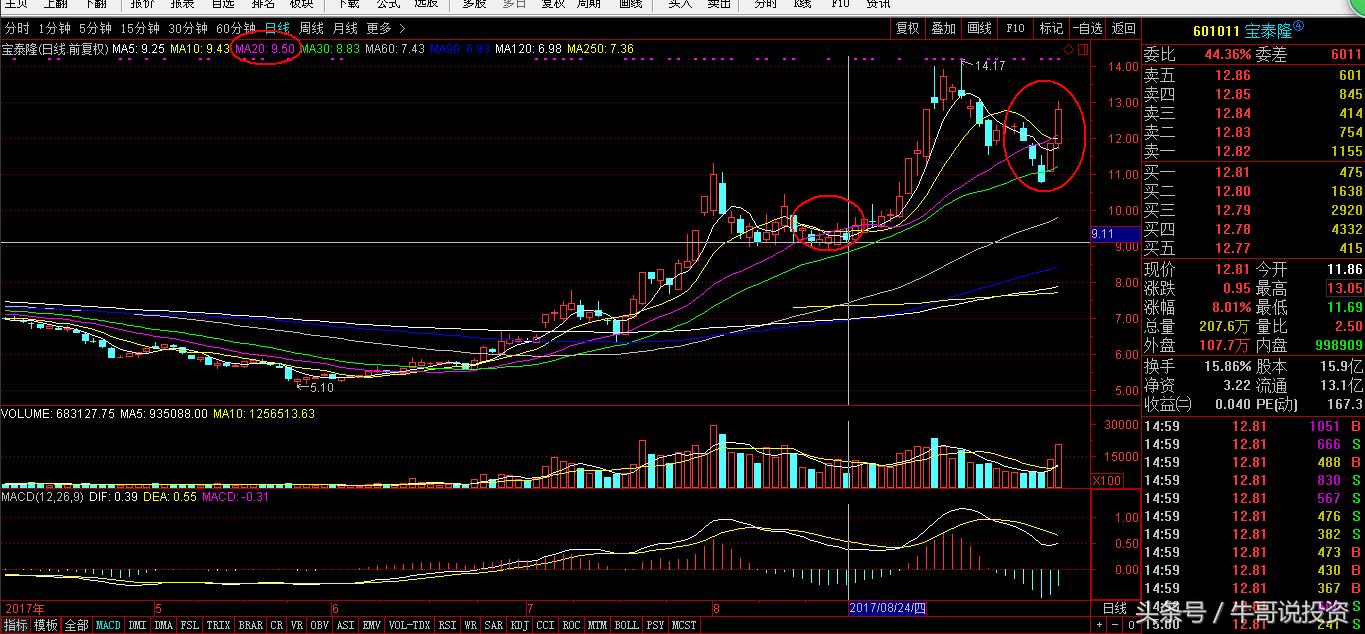Click the 买一 12.81 bid row
This screenshot has width=1365, height=634.
tap(1253, 172)
